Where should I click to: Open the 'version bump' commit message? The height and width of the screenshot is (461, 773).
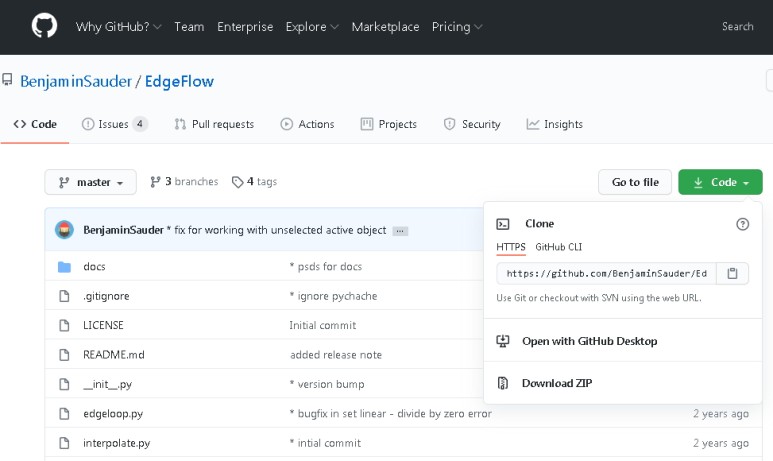pos(327,385)
